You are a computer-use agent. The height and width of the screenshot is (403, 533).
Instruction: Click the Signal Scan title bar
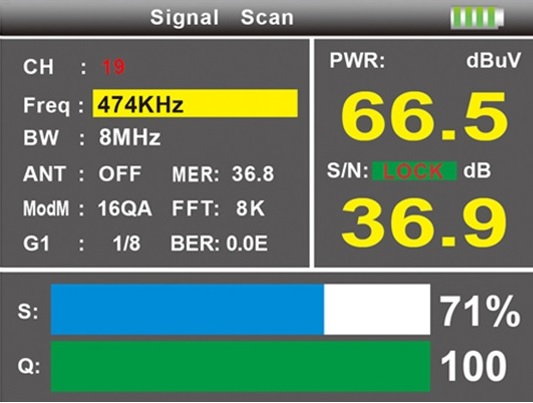(222, 18)
